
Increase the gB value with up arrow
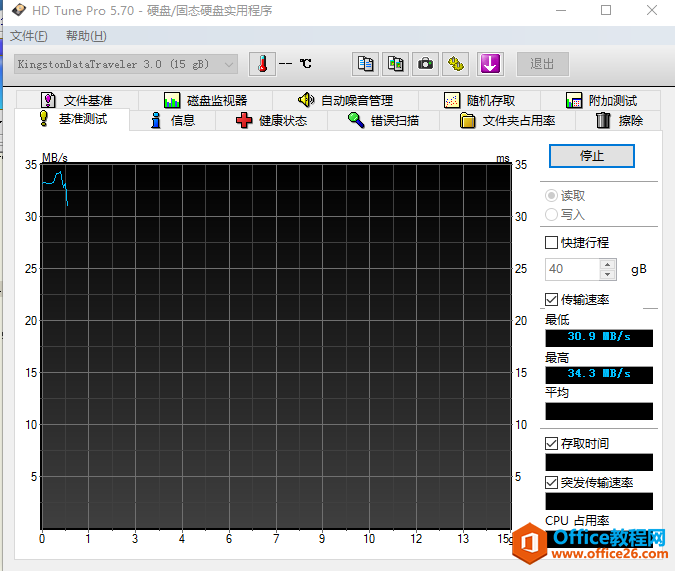click(x=607, y=264)
